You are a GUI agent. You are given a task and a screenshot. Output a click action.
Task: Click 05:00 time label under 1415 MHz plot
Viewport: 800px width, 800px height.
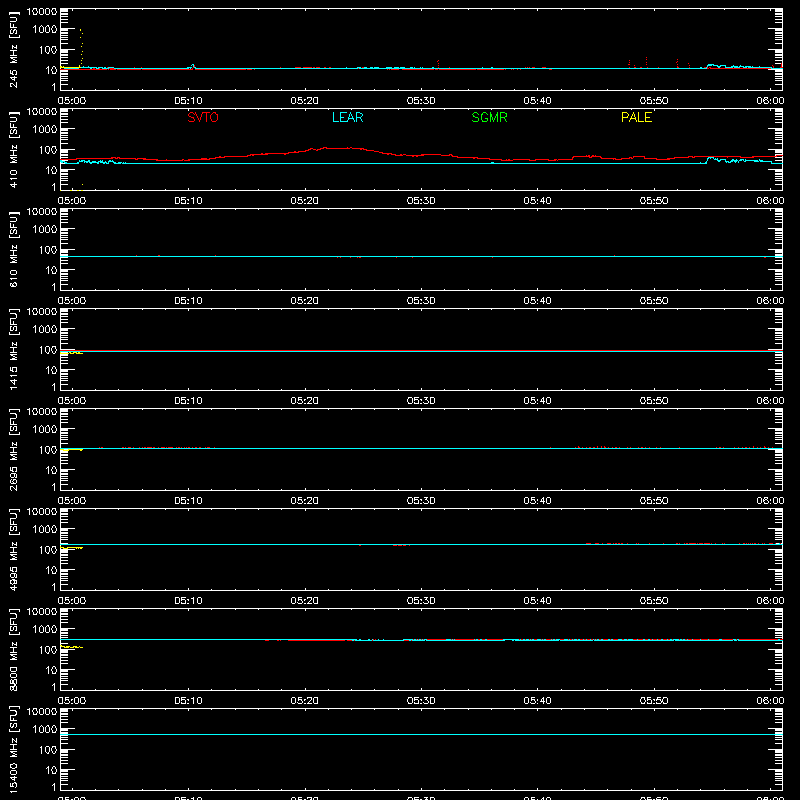[72, 401]
